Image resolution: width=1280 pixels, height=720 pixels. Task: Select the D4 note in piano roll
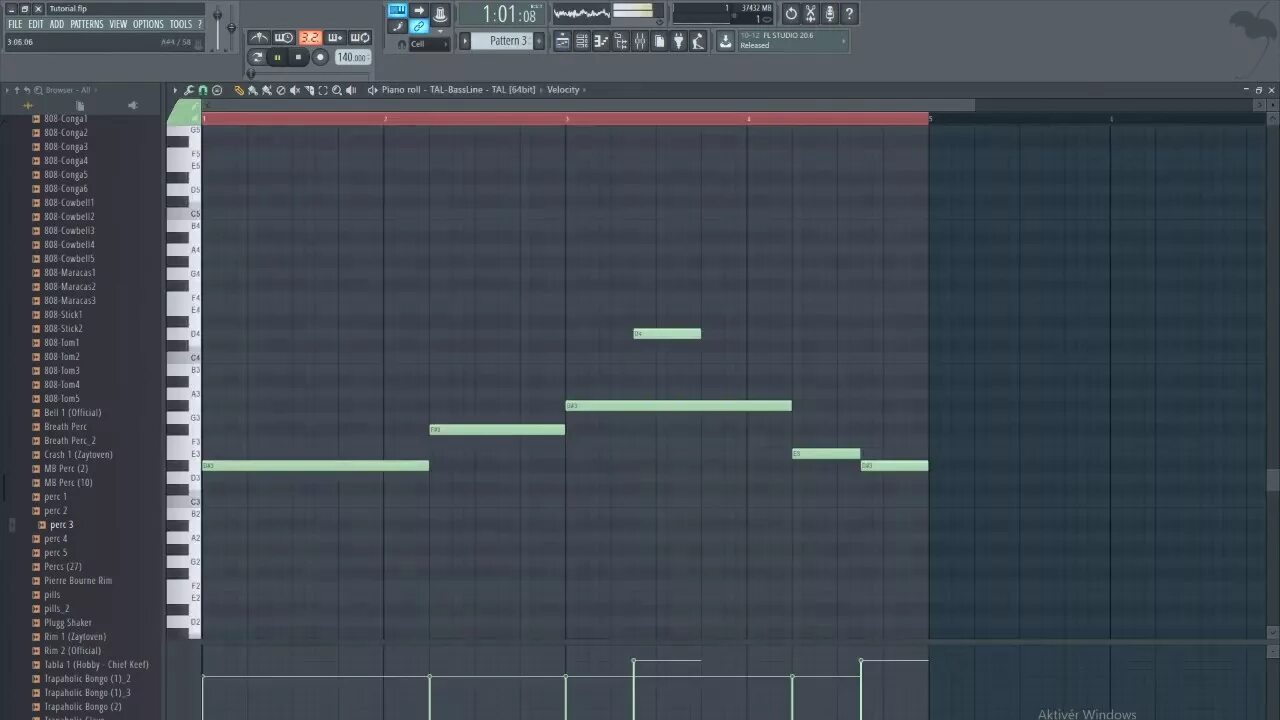click(667, 333)
